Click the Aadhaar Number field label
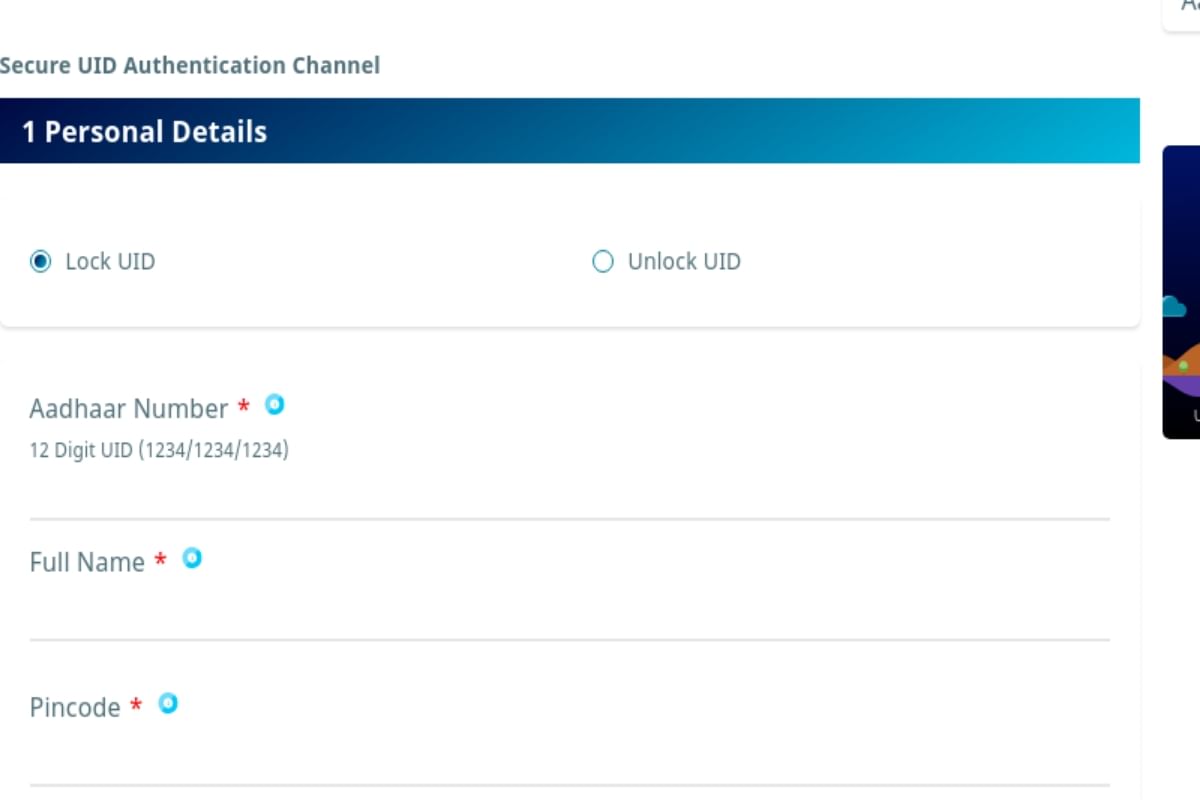Image resolution: width=1200 pixels, height=800 pixels. pos(129,409)
